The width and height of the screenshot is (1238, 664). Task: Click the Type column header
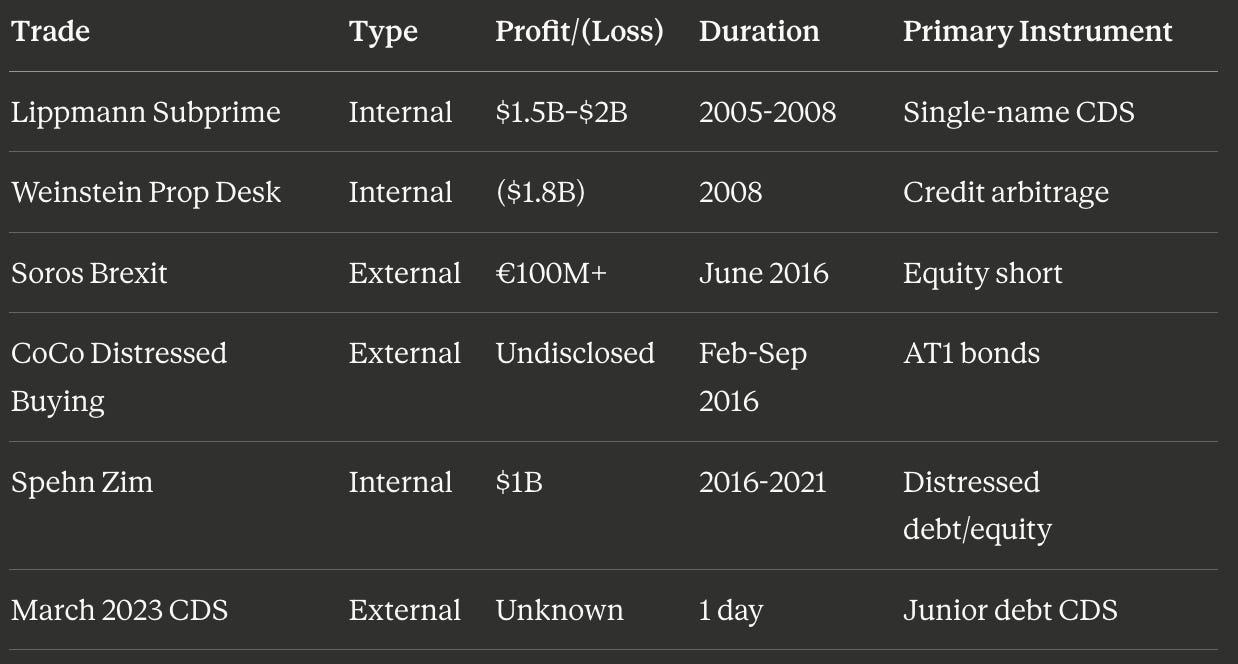point(383,32)
